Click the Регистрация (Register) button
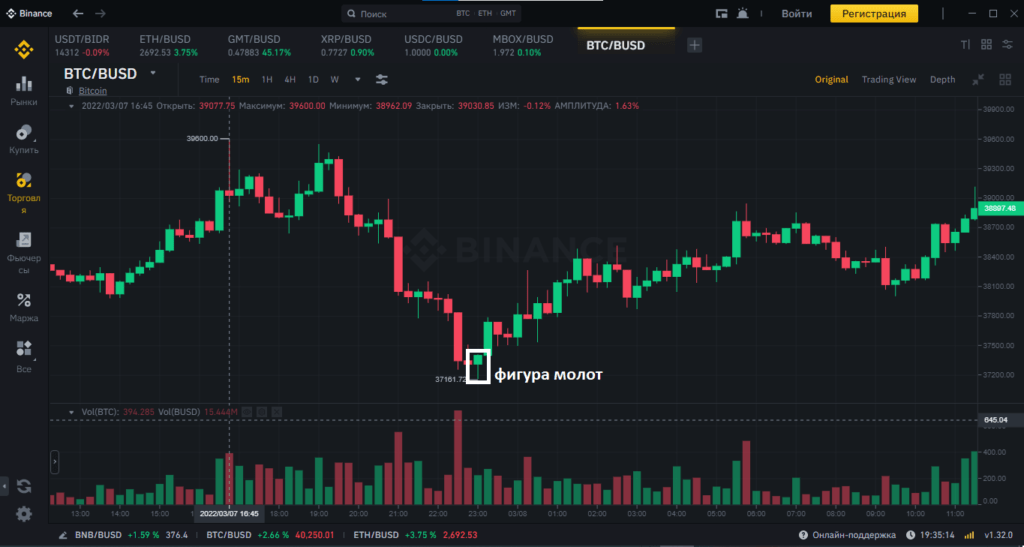 (x=873, y=14)
